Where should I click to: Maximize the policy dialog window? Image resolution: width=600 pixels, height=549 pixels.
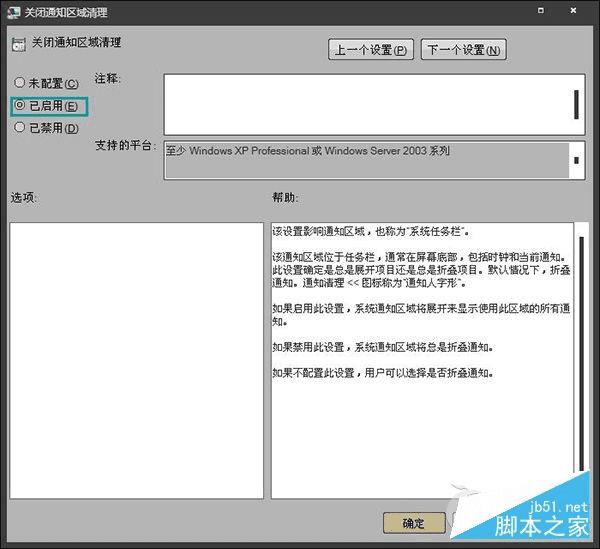click(541, 10)
